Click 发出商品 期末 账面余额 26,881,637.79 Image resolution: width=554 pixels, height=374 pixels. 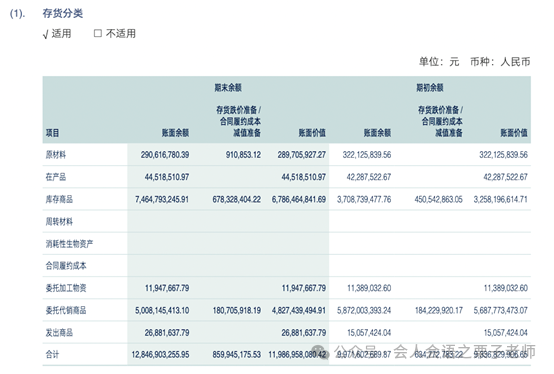167,332
